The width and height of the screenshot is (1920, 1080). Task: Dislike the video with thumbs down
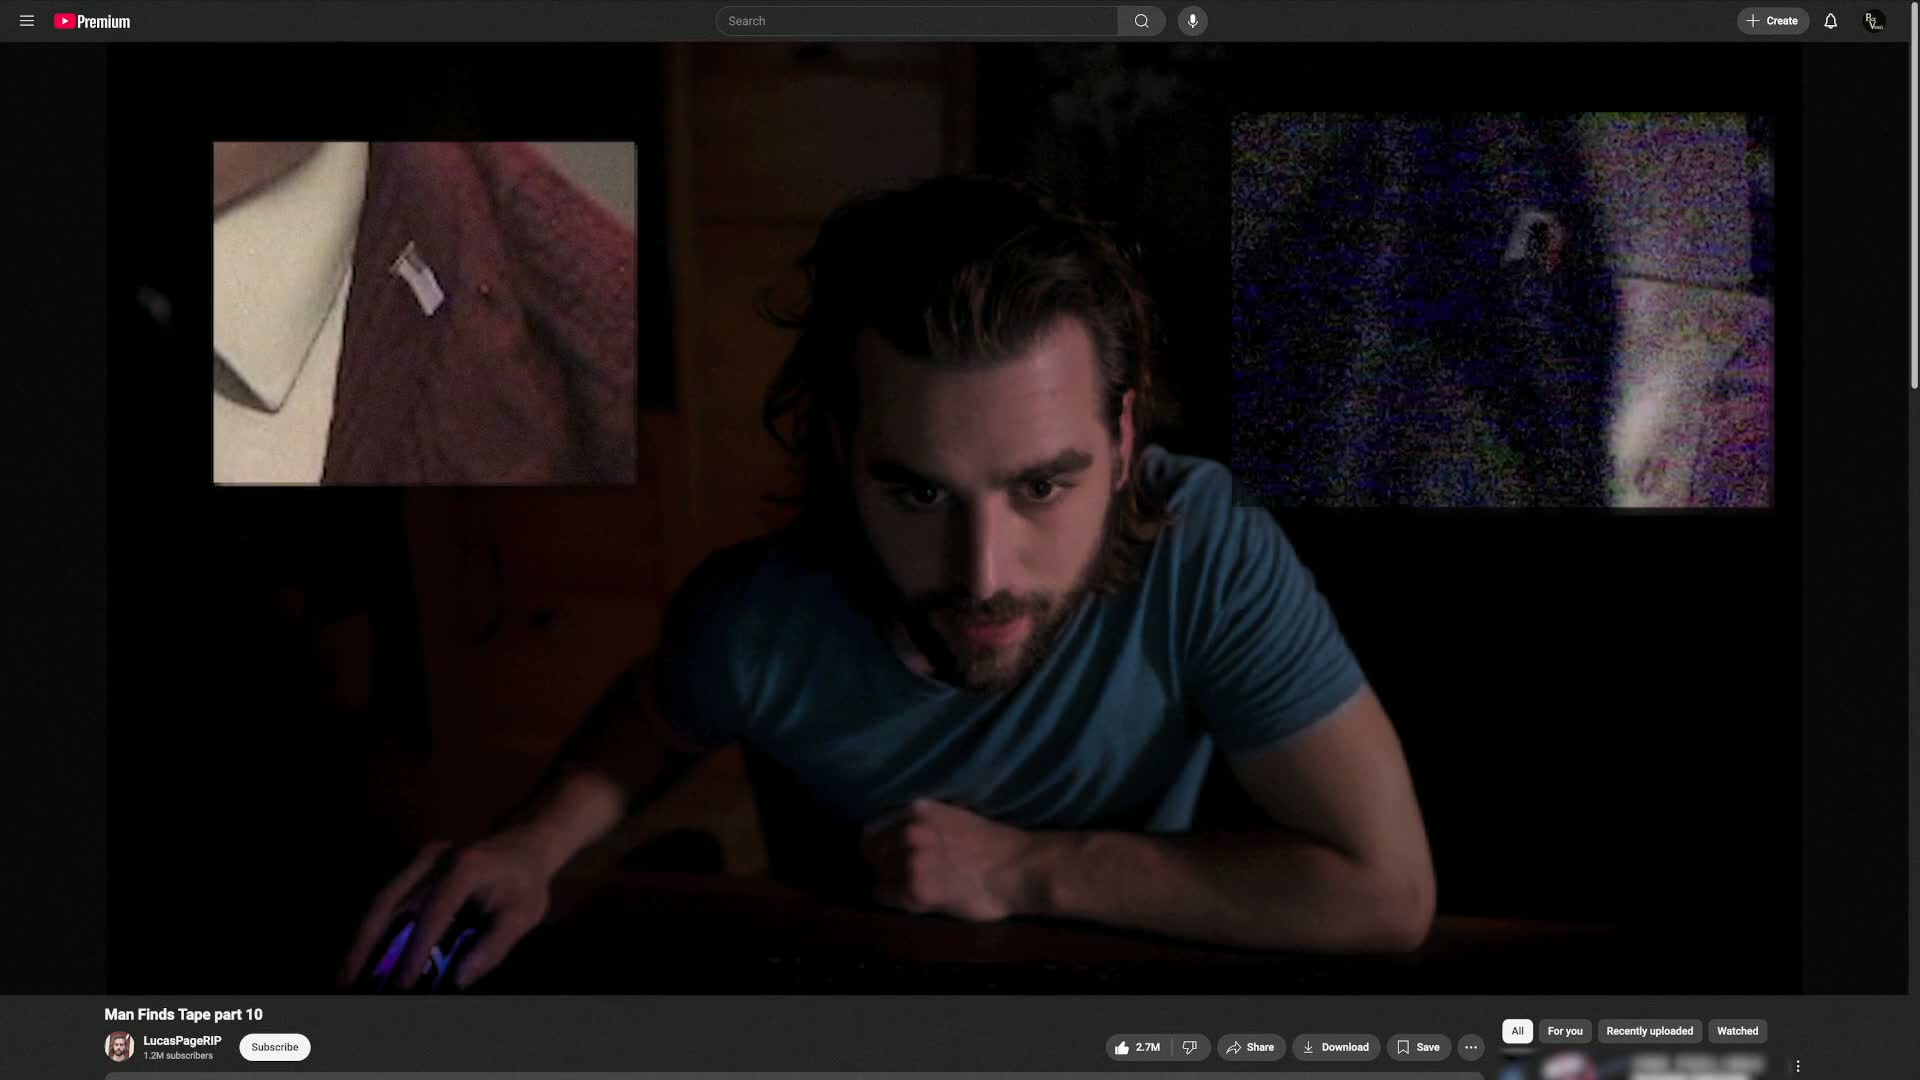click(1190, 1047)
